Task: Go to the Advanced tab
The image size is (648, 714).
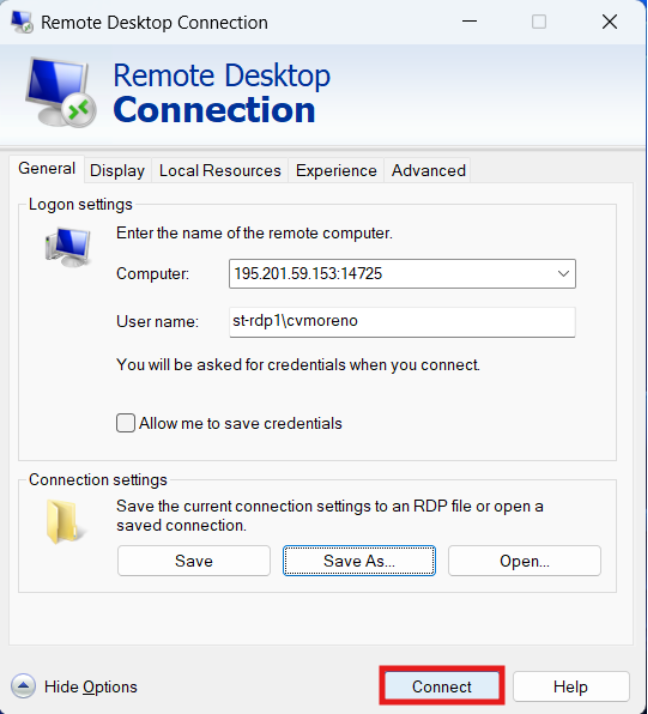Action: pos(428,170)
